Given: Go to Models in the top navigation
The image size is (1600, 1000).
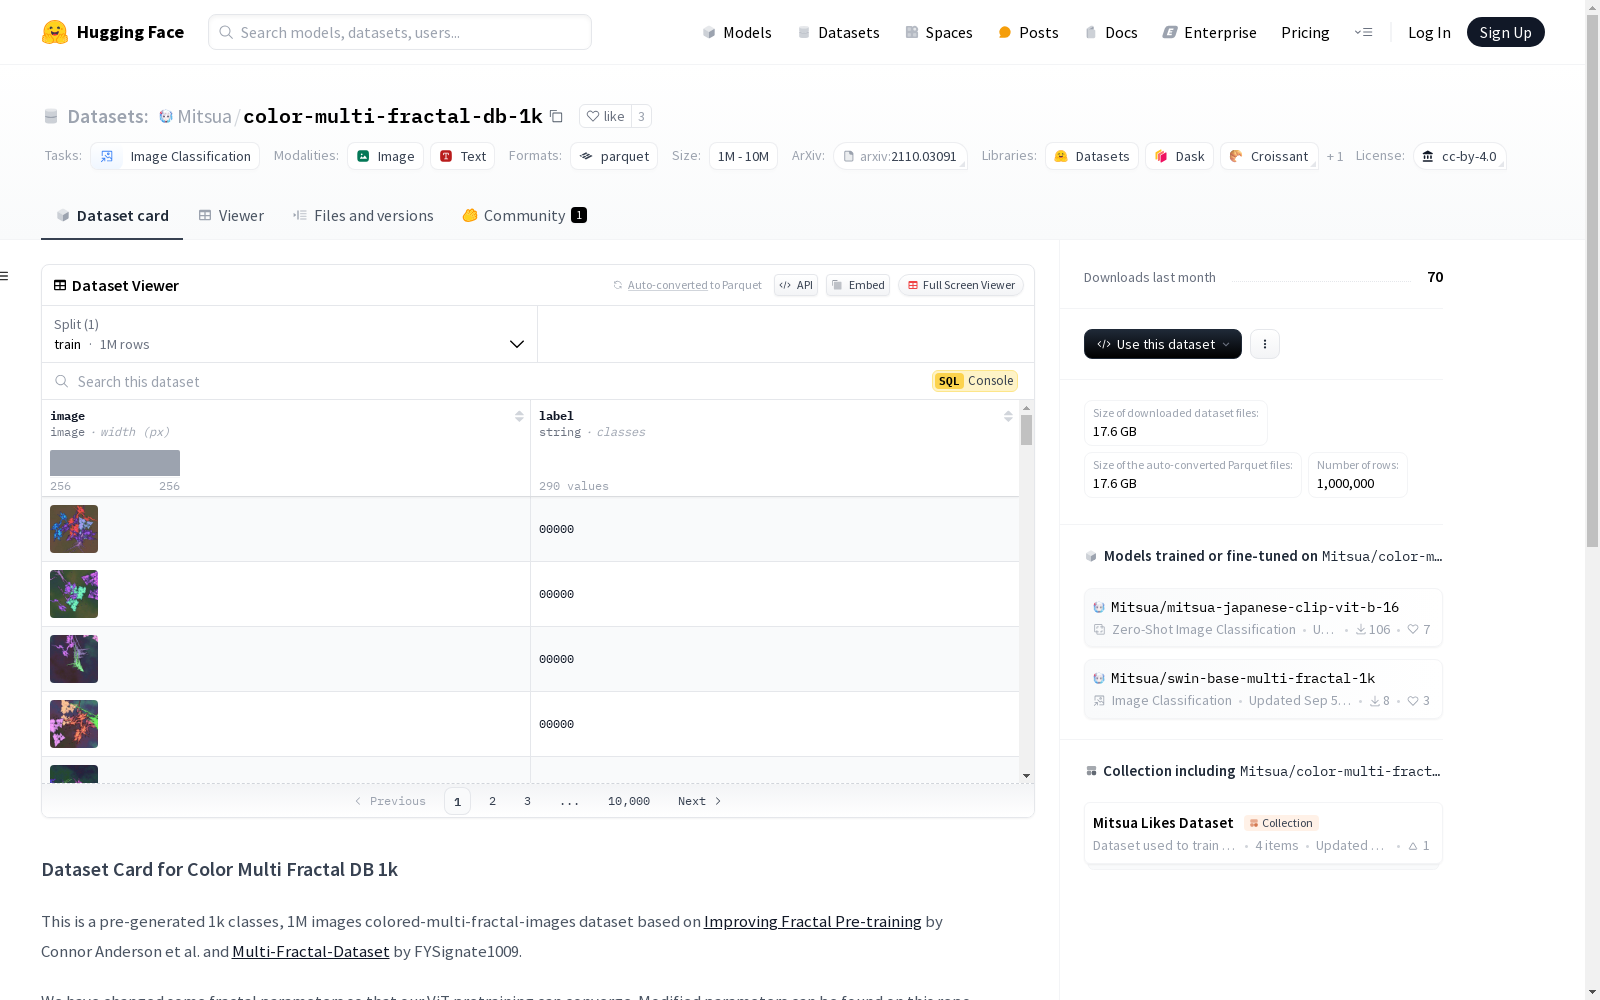Looking at the screenshot, I should [737, 32].
